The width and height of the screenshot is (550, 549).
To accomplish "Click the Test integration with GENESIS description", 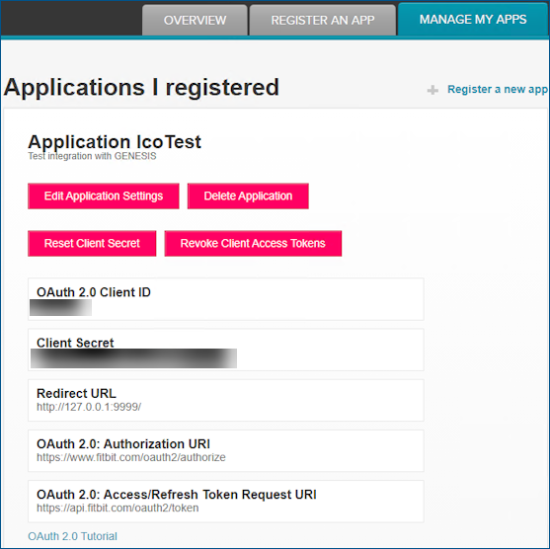I will (92, 156).
